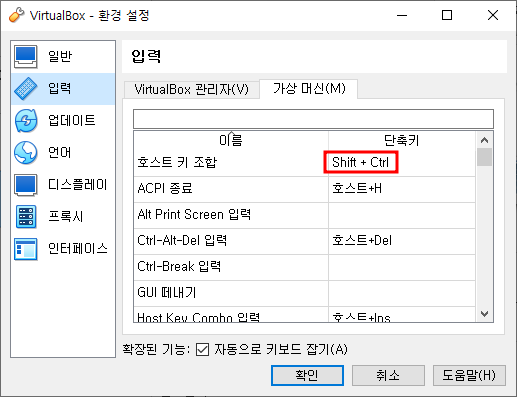Select the 일반 label in sidebar
Image resolution: width=517 pixels, height=397 pixels.
[60, 56]
